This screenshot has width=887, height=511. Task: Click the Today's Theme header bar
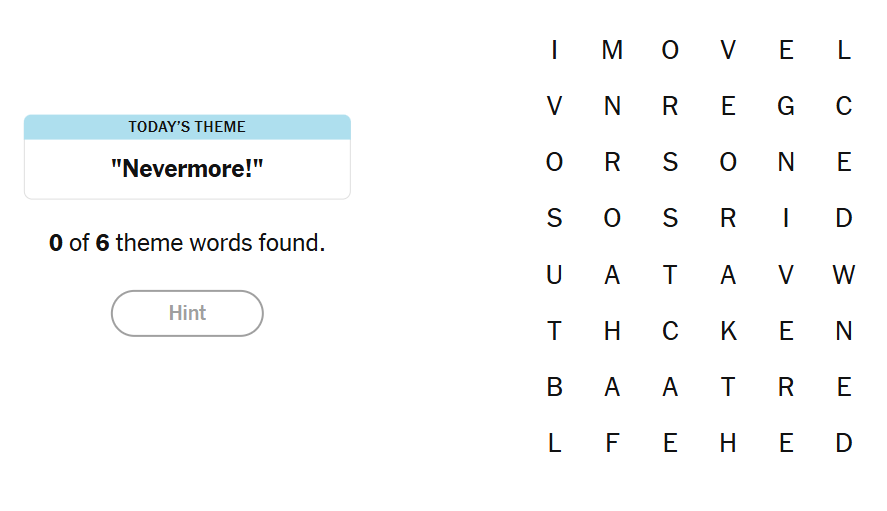tap(187, 127)
